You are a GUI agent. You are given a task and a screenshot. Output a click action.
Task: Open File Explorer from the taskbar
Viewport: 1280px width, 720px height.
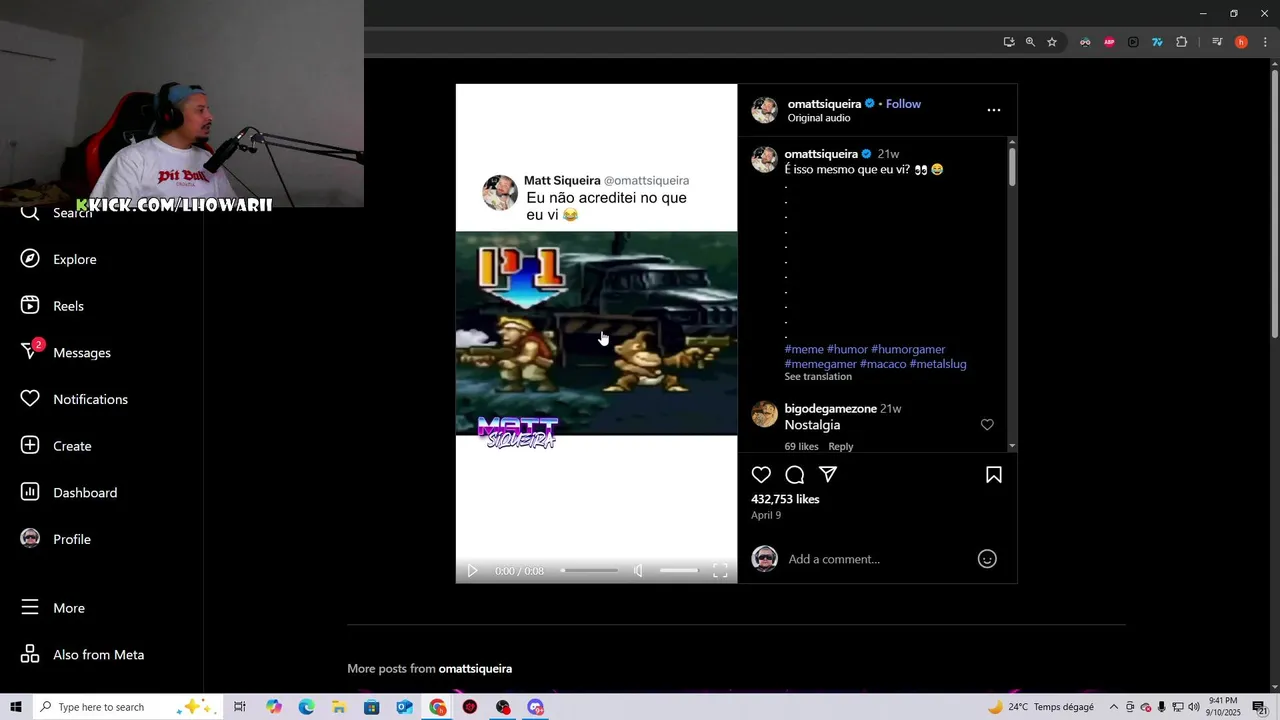(339, 707)
